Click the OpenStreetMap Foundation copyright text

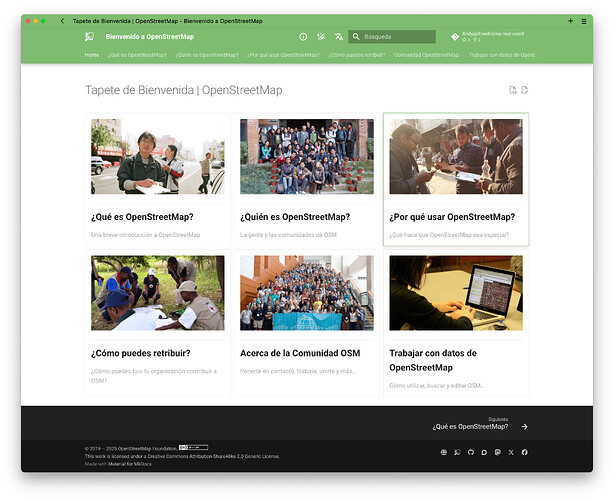pos(131,449)
